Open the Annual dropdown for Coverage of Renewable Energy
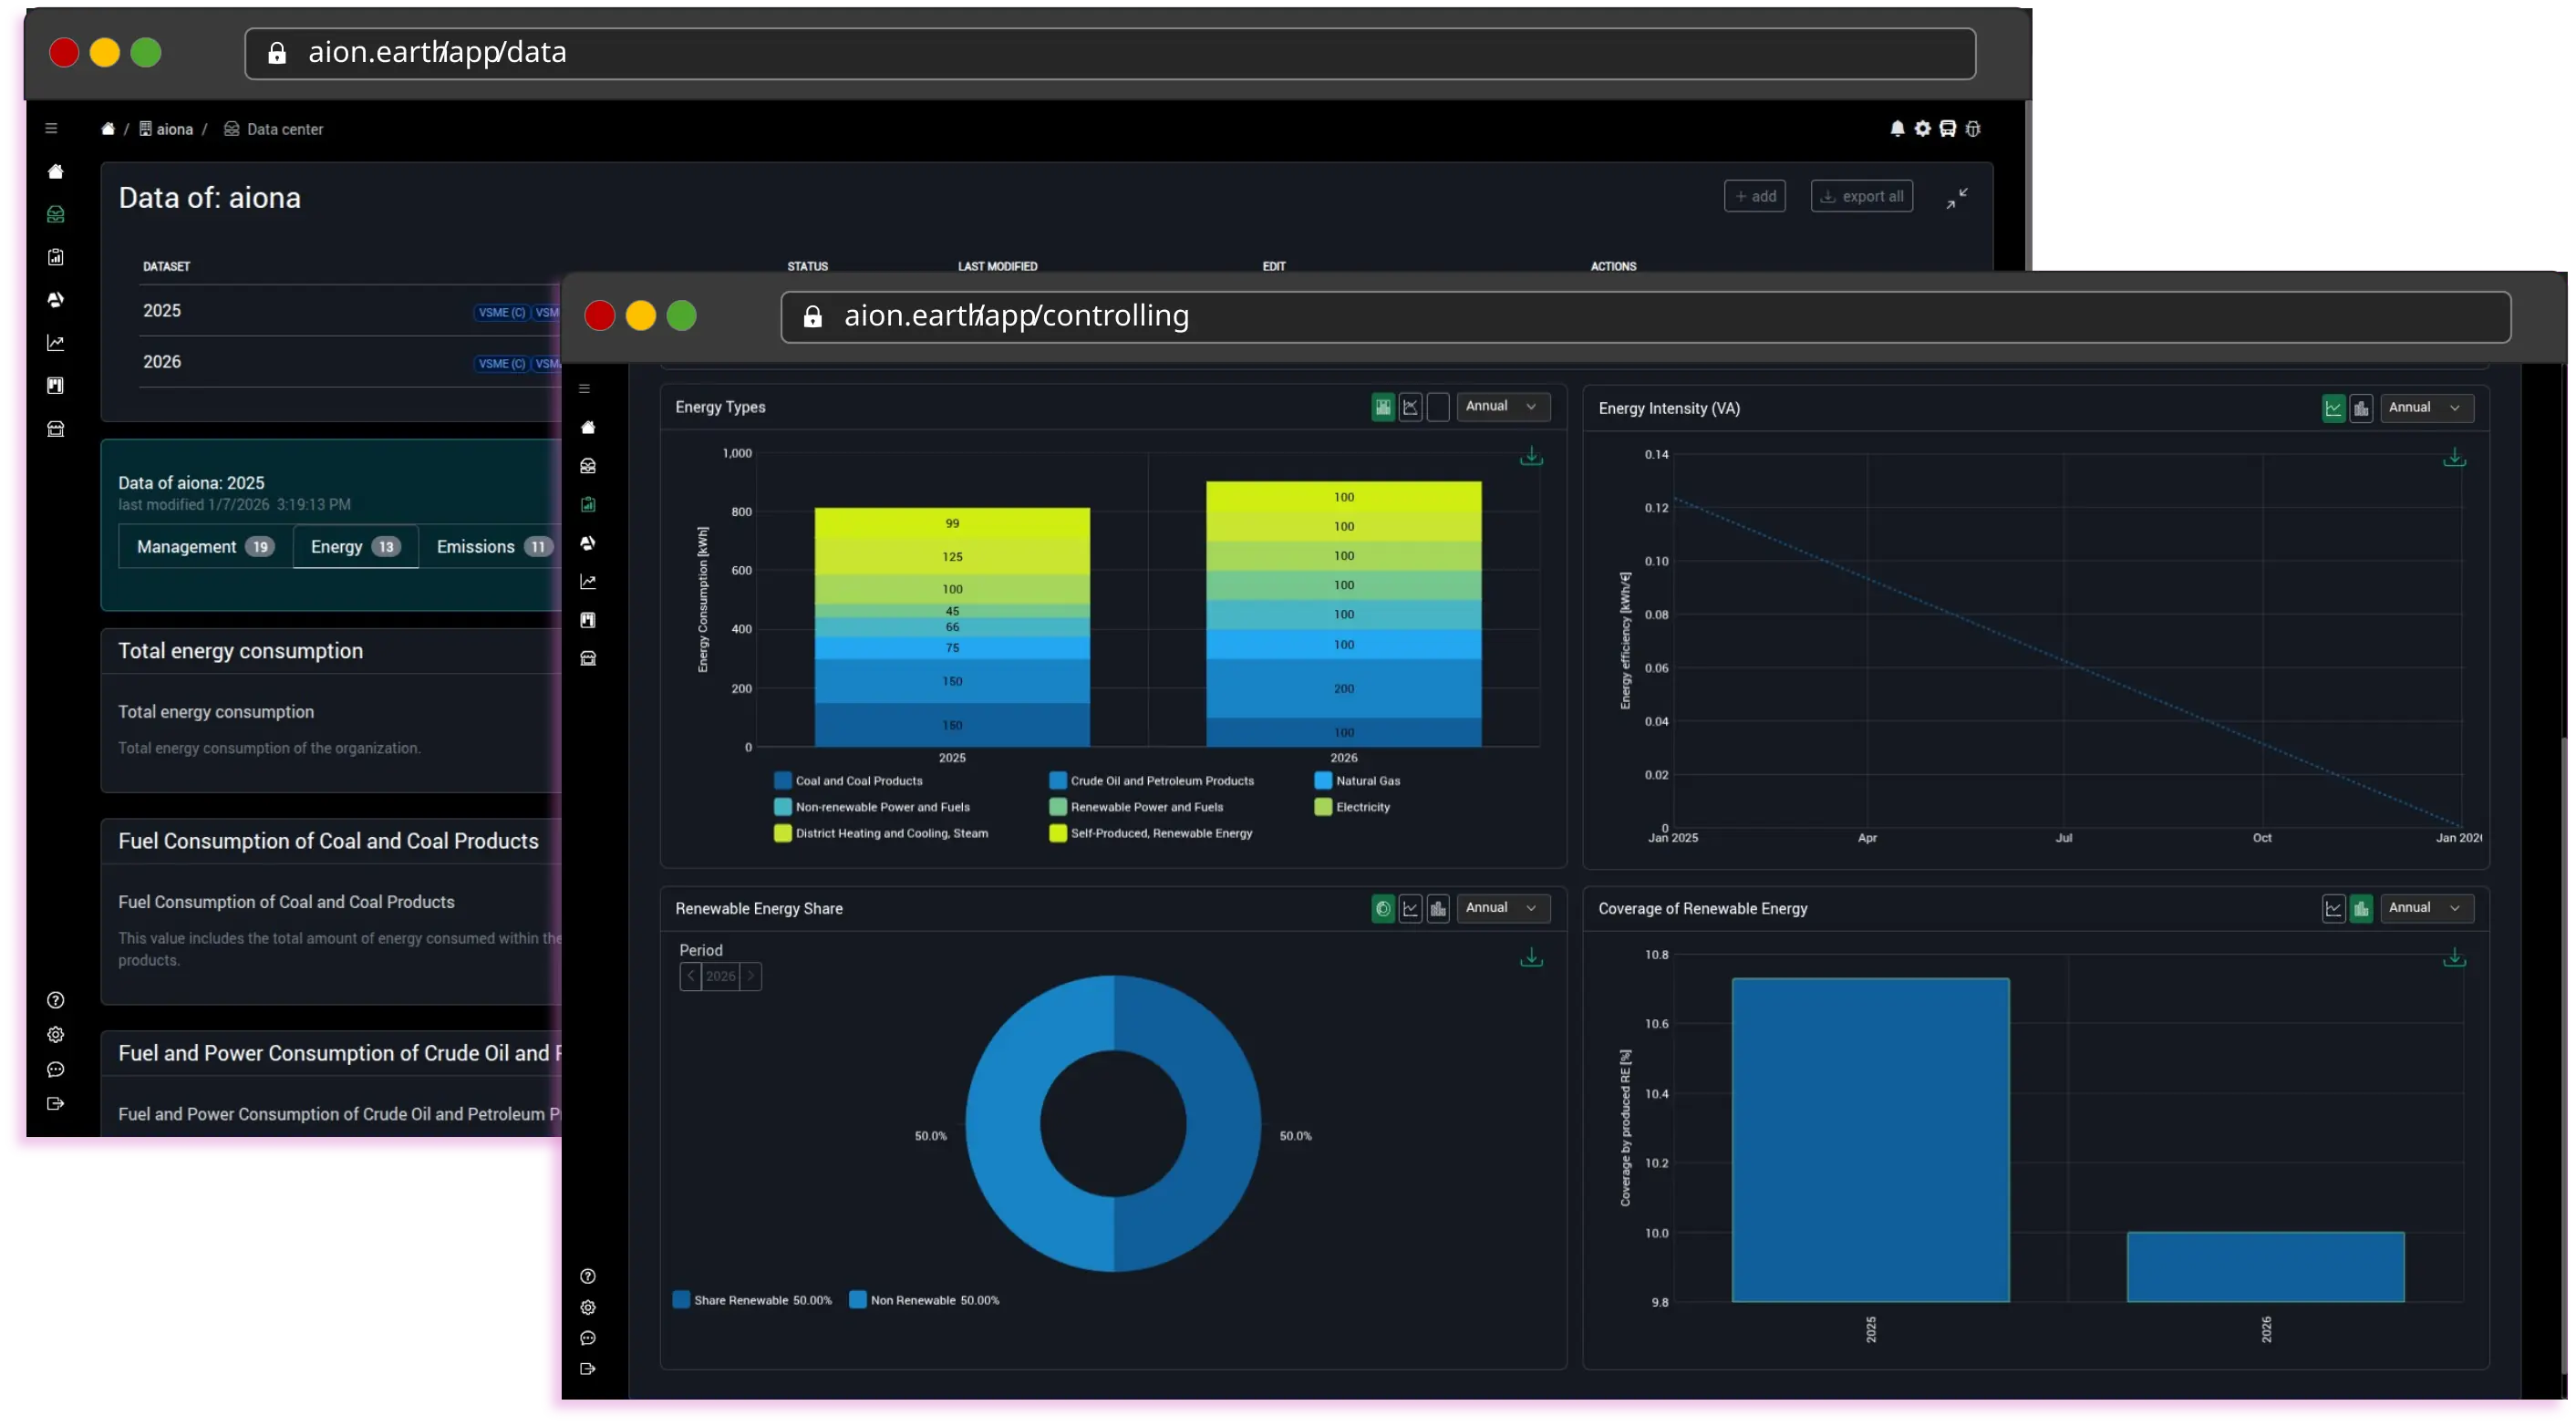Screen dimensions: 2576x1426 (2427, 908)
